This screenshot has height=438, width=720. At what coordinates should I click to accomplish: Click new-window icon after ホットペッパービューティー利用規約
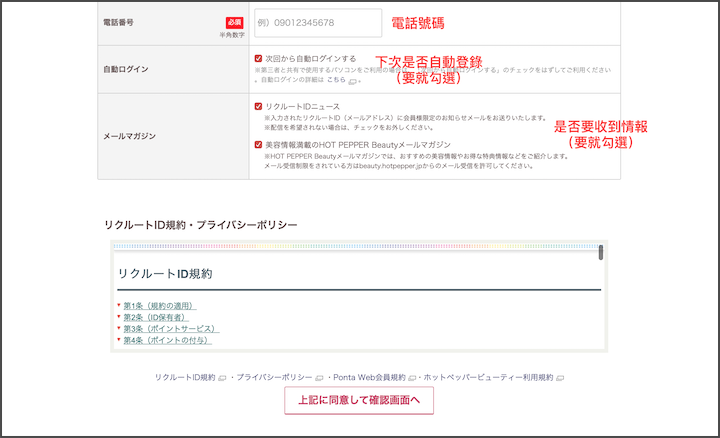coord(560,378)
